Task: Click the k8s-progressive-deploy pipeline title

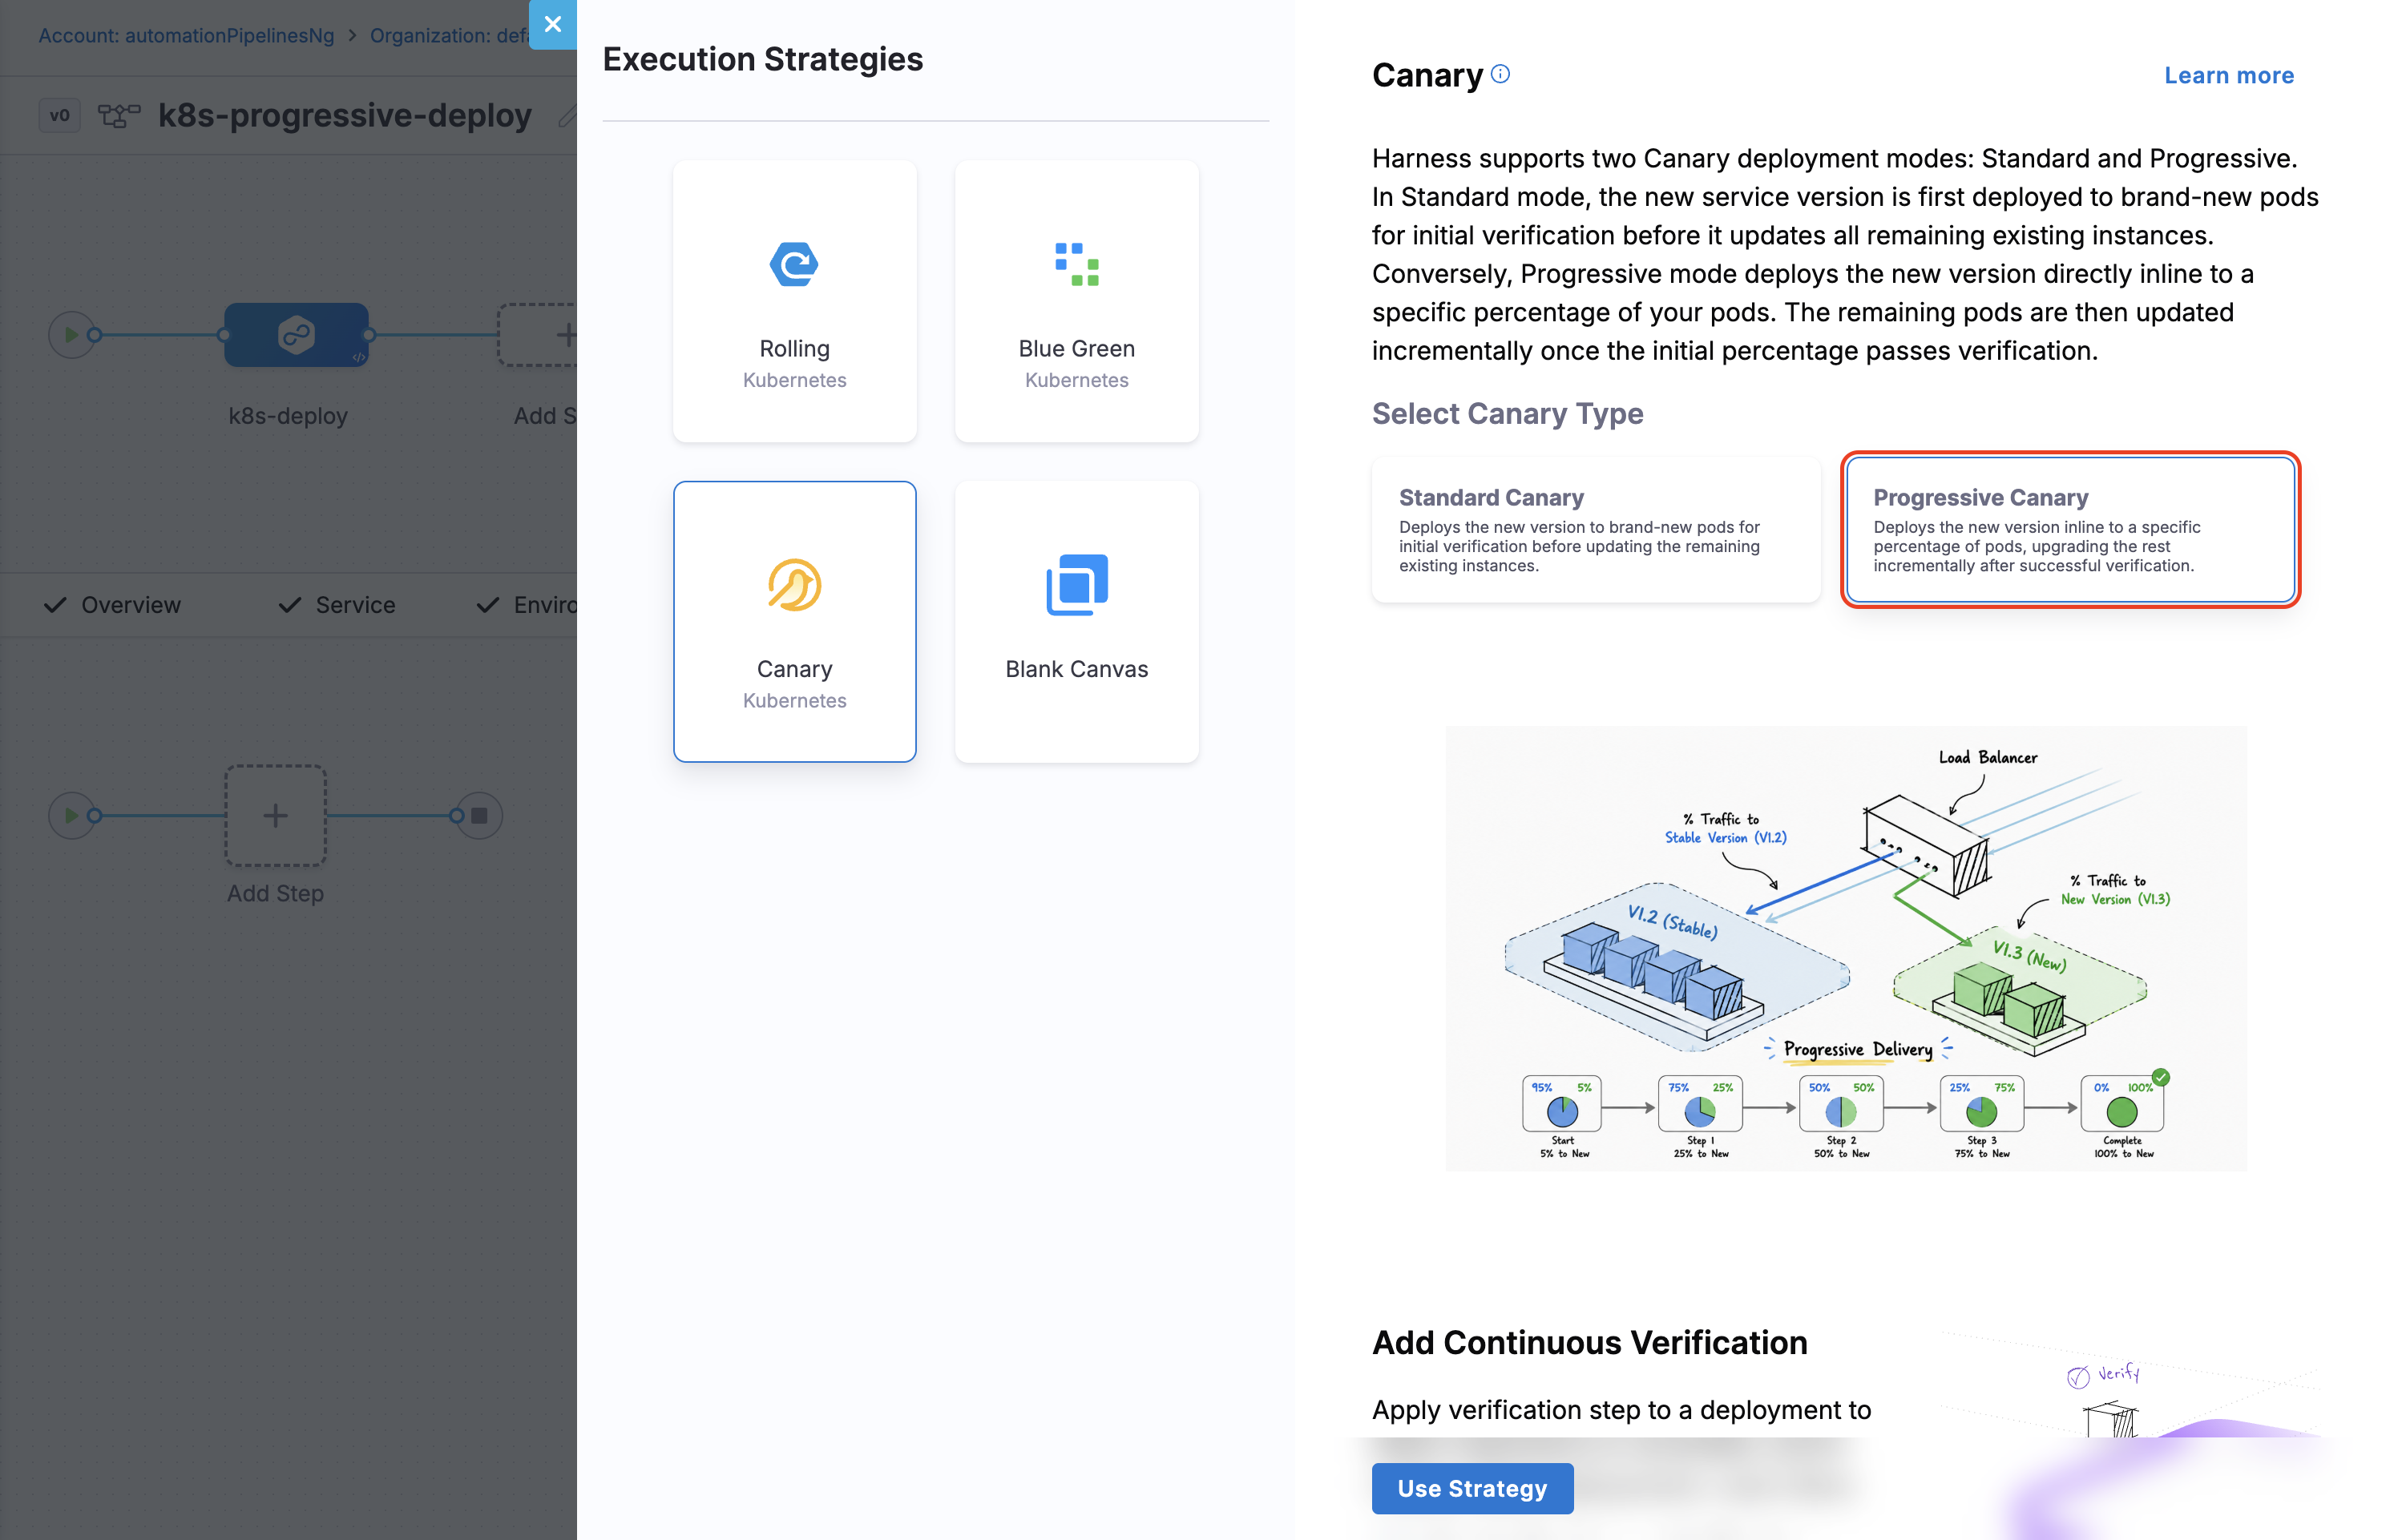Action: (x=344, y=115)
